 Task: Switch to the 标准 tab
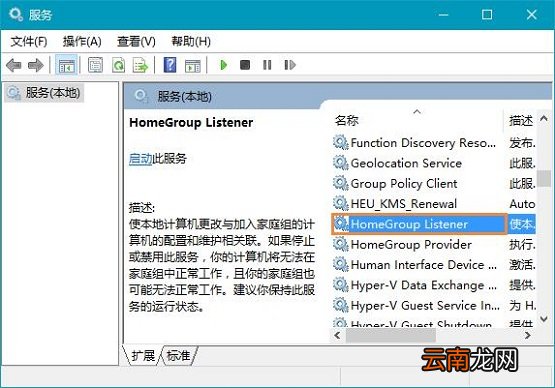tap(178, 355)
